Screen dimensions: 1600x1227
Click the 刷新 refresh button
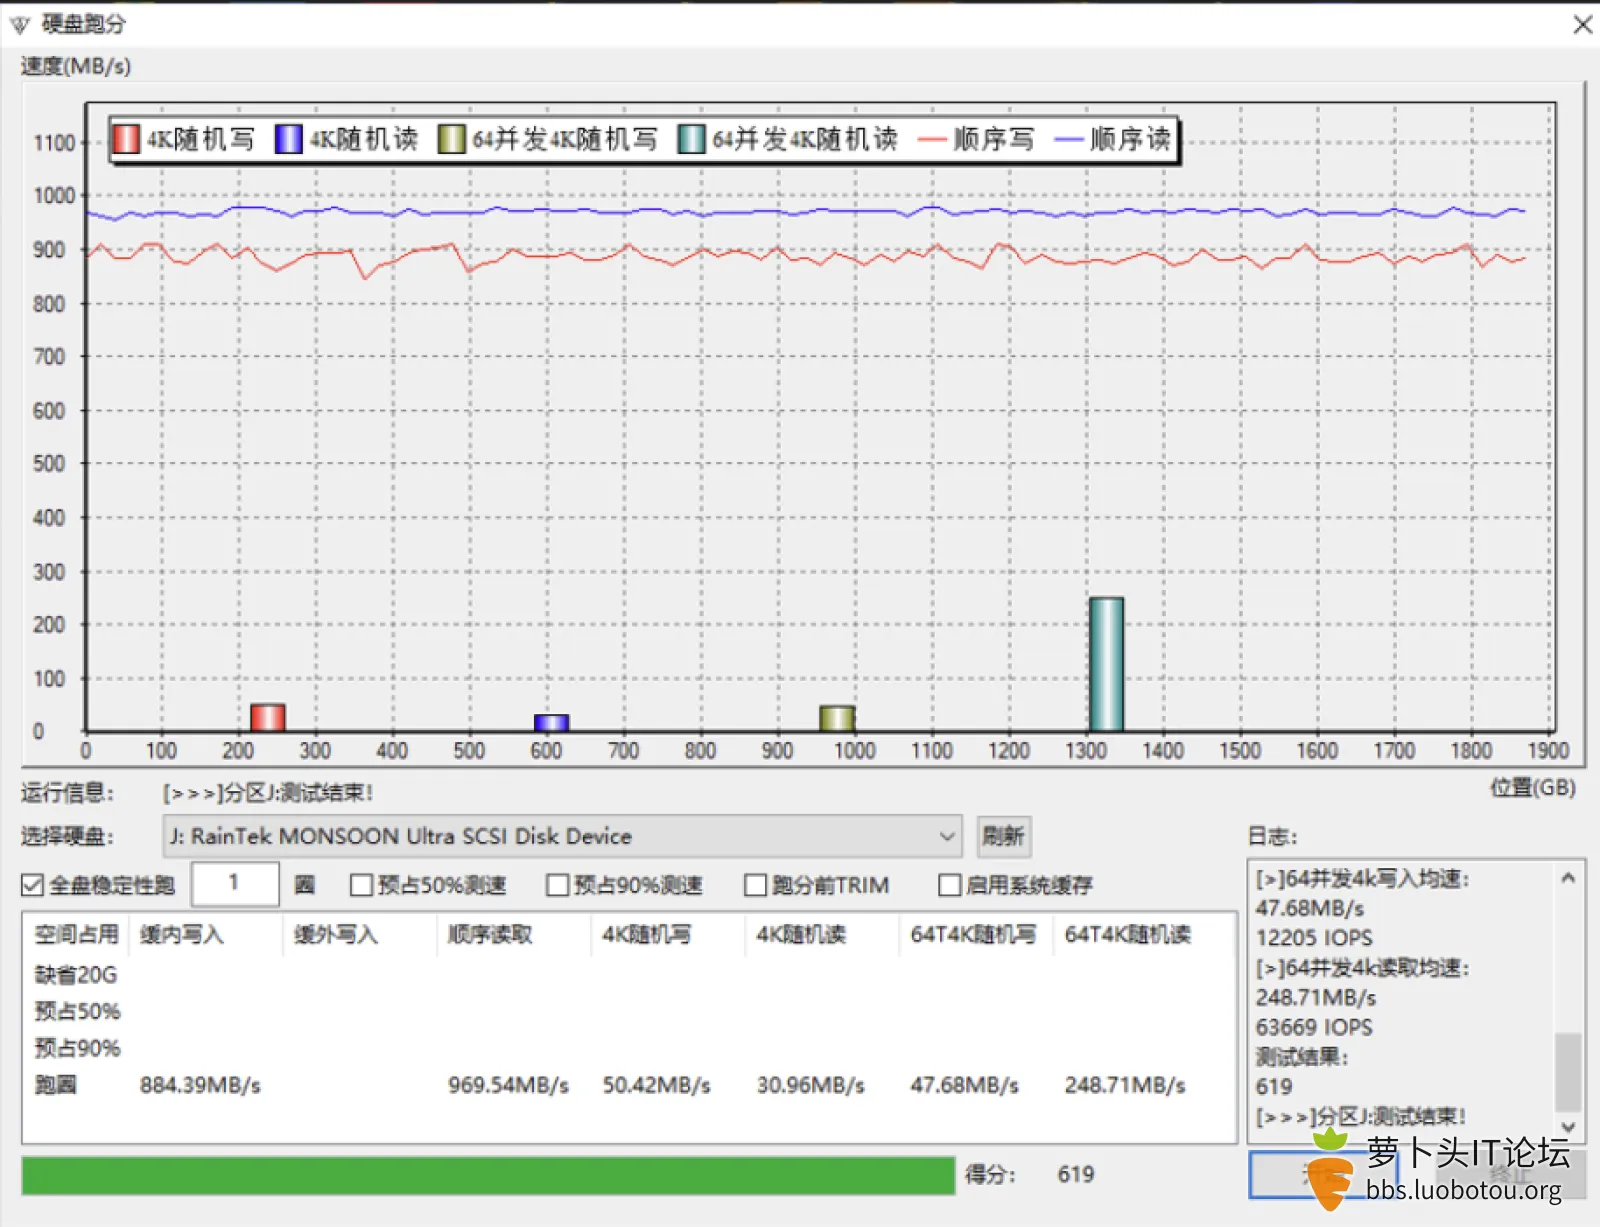[x=1003, y=836]
